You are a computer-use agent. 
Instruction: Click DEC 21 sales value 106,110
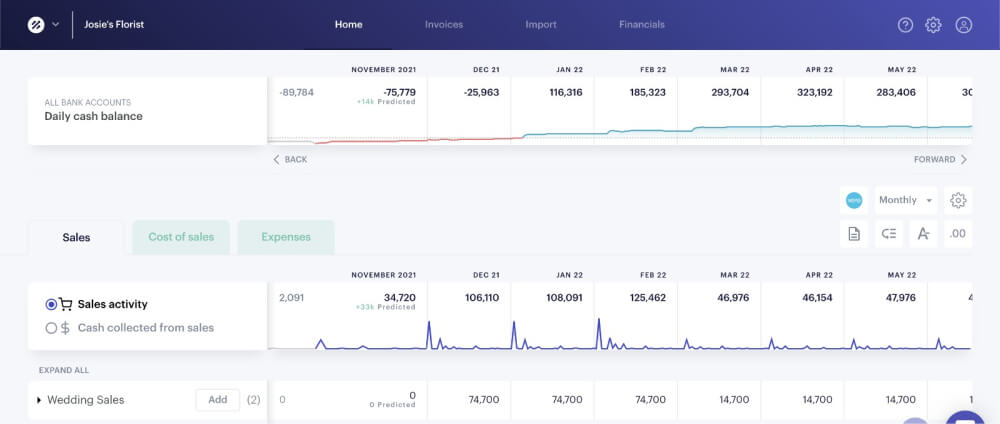(482, 298)
